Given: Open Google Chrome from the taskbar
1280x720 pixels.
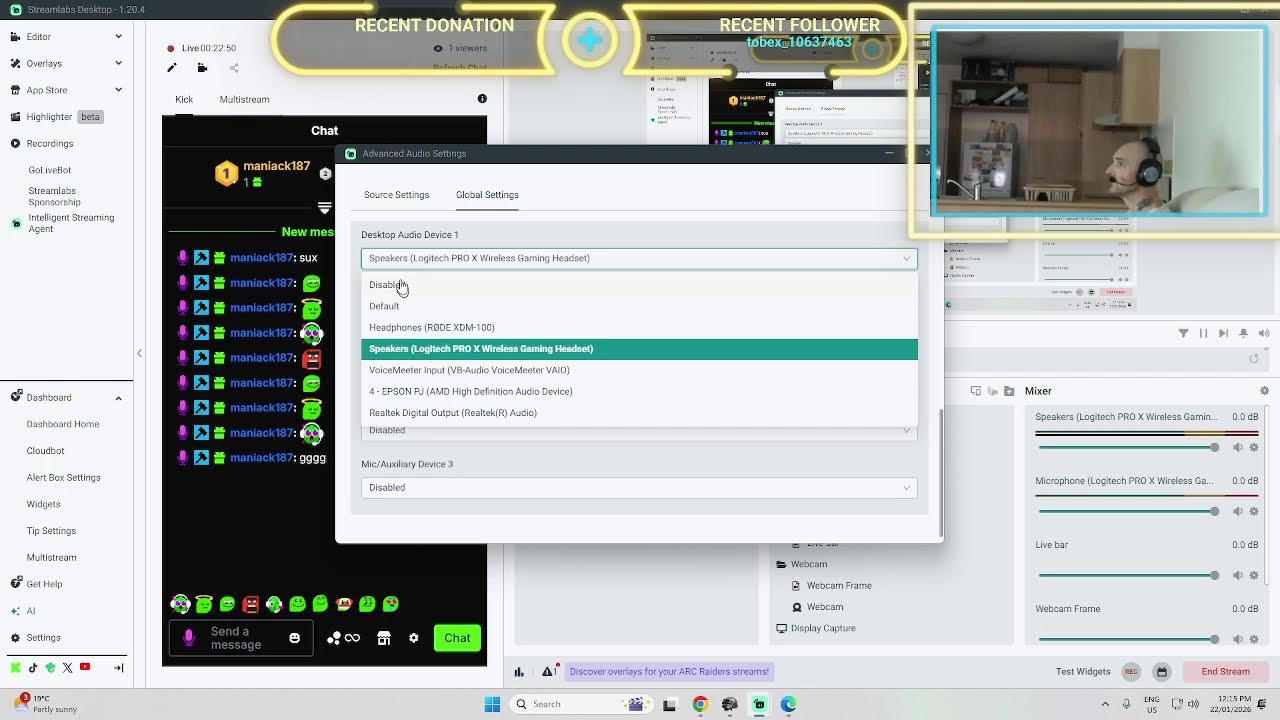Looking at the screenshot, I should [x=700, y=704].
